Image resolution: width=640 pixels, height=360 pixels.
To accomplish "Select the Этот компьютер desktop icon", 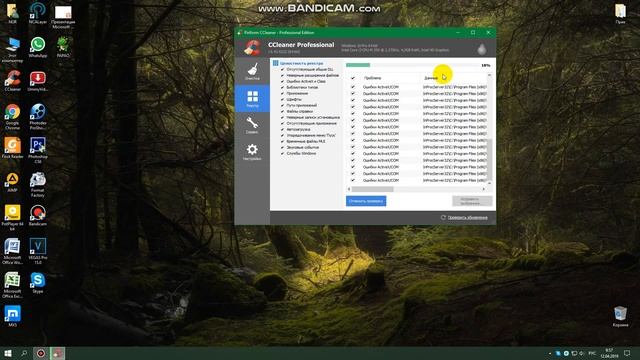I will pyautogui.click(x=13, y=49).
